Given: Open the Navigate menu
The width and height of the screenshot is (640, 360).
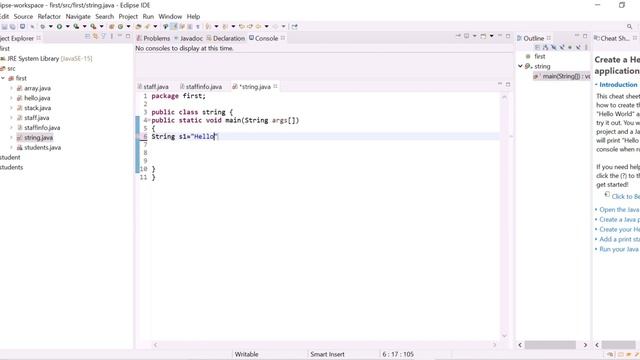Looking at the screenshot, I should tap(78, 16).
